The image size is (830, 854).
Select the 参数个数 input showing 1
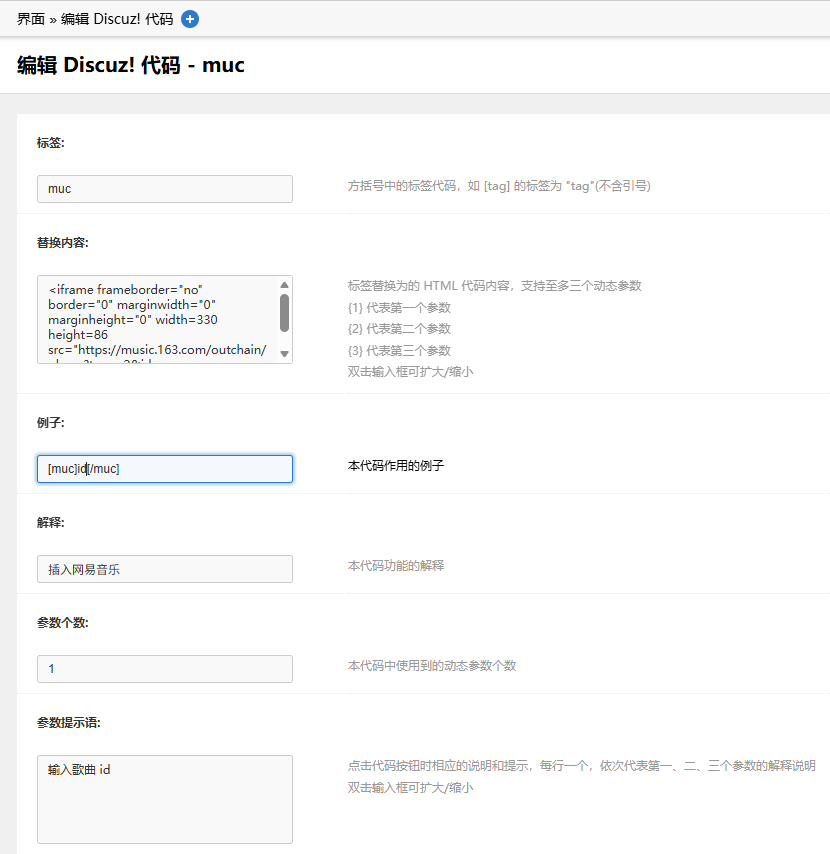pos(164,669)
